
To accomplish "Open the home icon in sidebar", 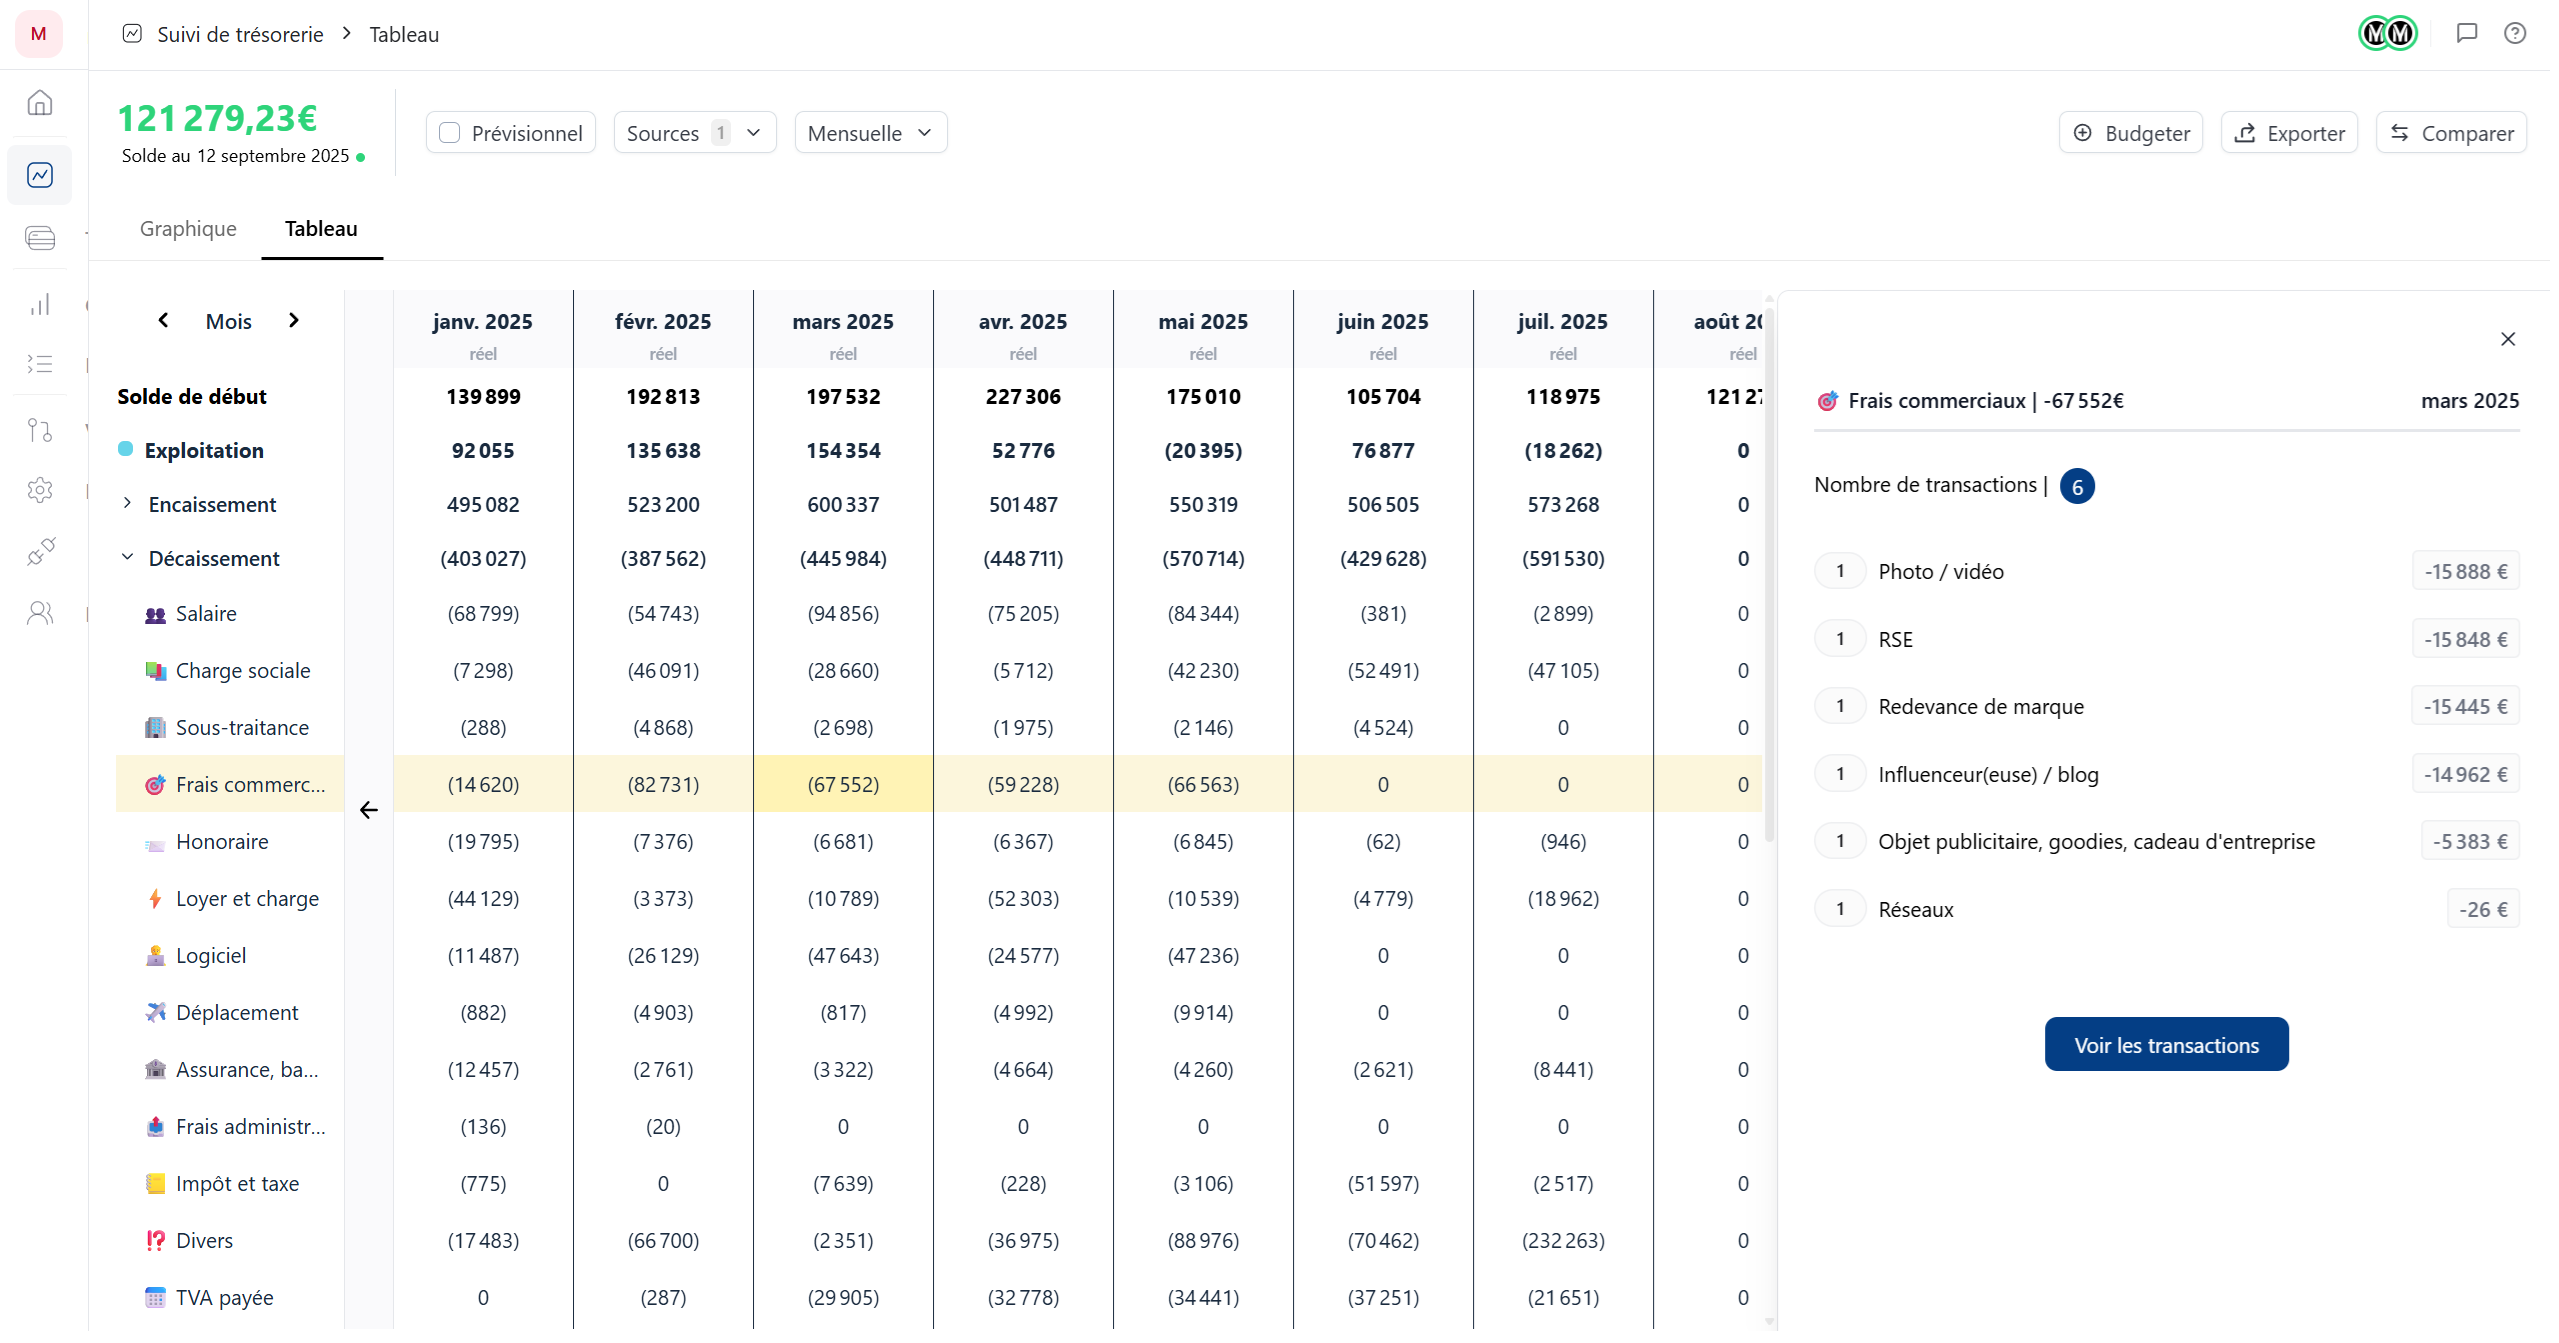I will pos(40,102).
